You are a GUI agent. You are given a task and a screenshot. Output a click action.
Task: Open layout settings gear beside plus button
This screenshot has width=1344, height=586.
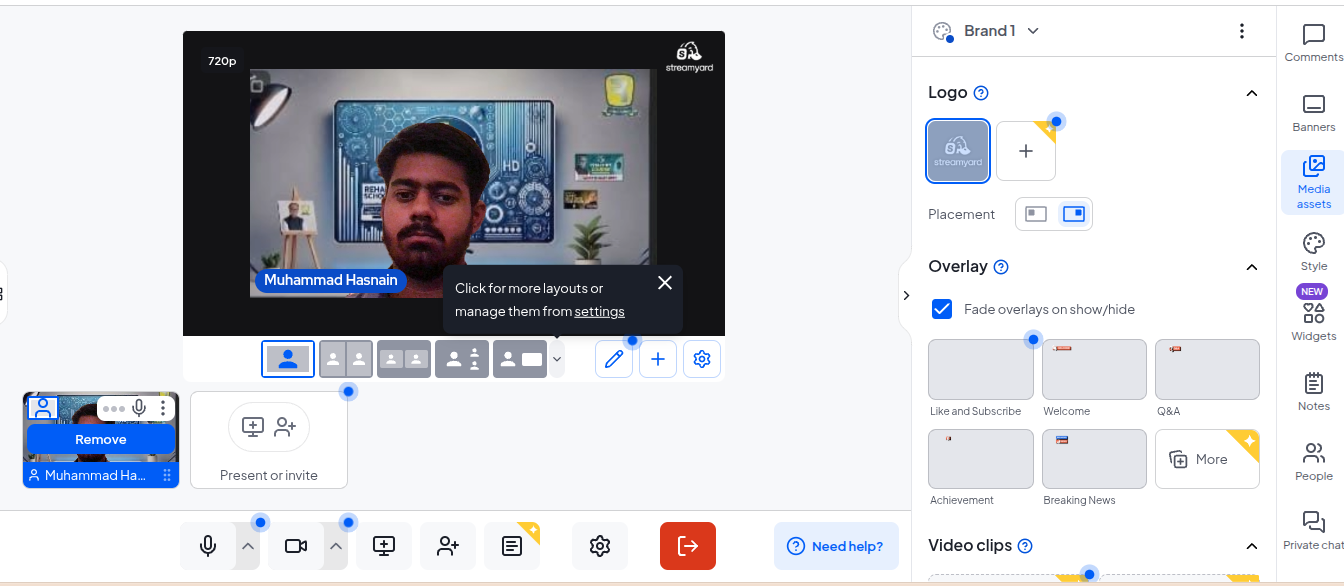coord(702,359)
